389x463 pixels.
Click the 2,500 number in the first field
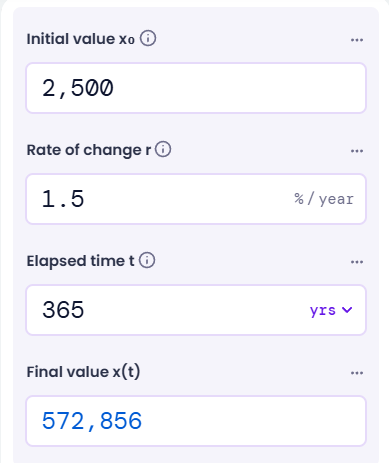pyautogui.click(x=78, y=88)
